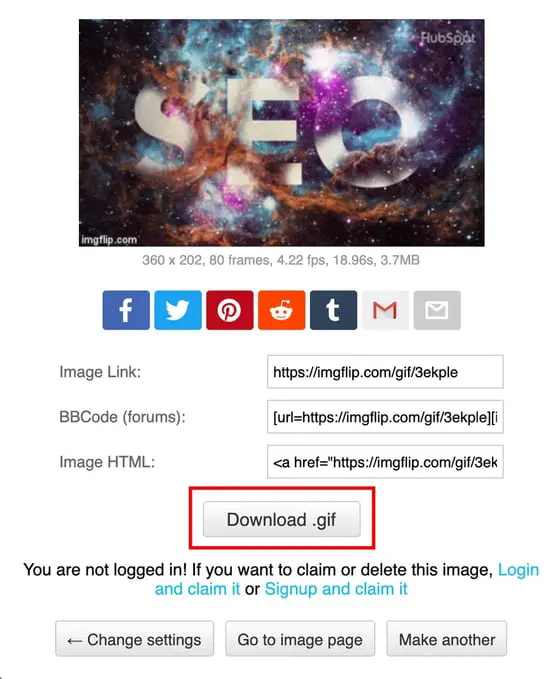Click the Make another button
This screenshot has width=559, height=679.
click(x=447, y=639)
